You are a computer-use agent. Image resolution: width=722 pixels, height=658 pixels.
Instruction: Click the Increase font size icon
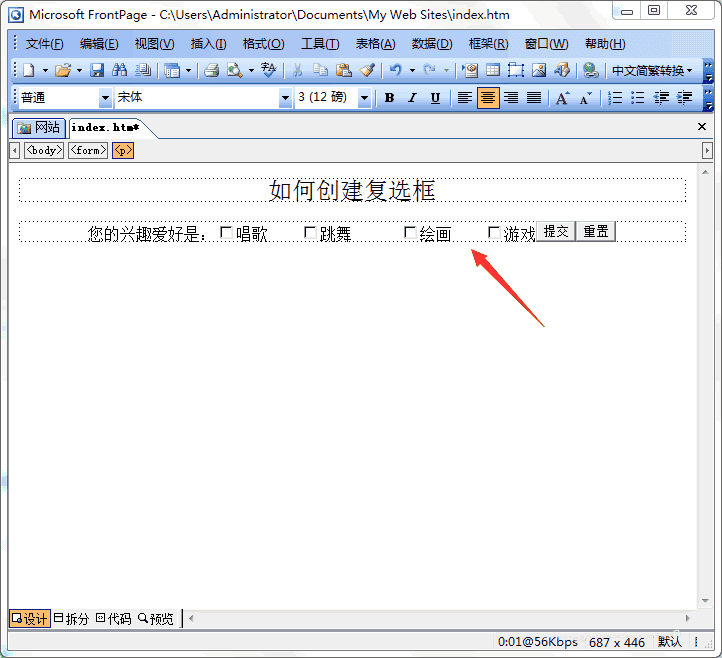[x=562, y=98]
